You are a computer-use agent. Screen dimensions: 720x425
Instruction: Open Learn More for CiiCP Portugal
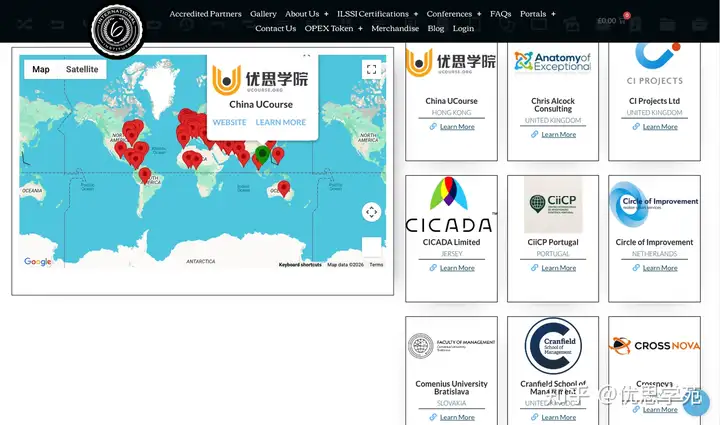(x=558, y=268)
